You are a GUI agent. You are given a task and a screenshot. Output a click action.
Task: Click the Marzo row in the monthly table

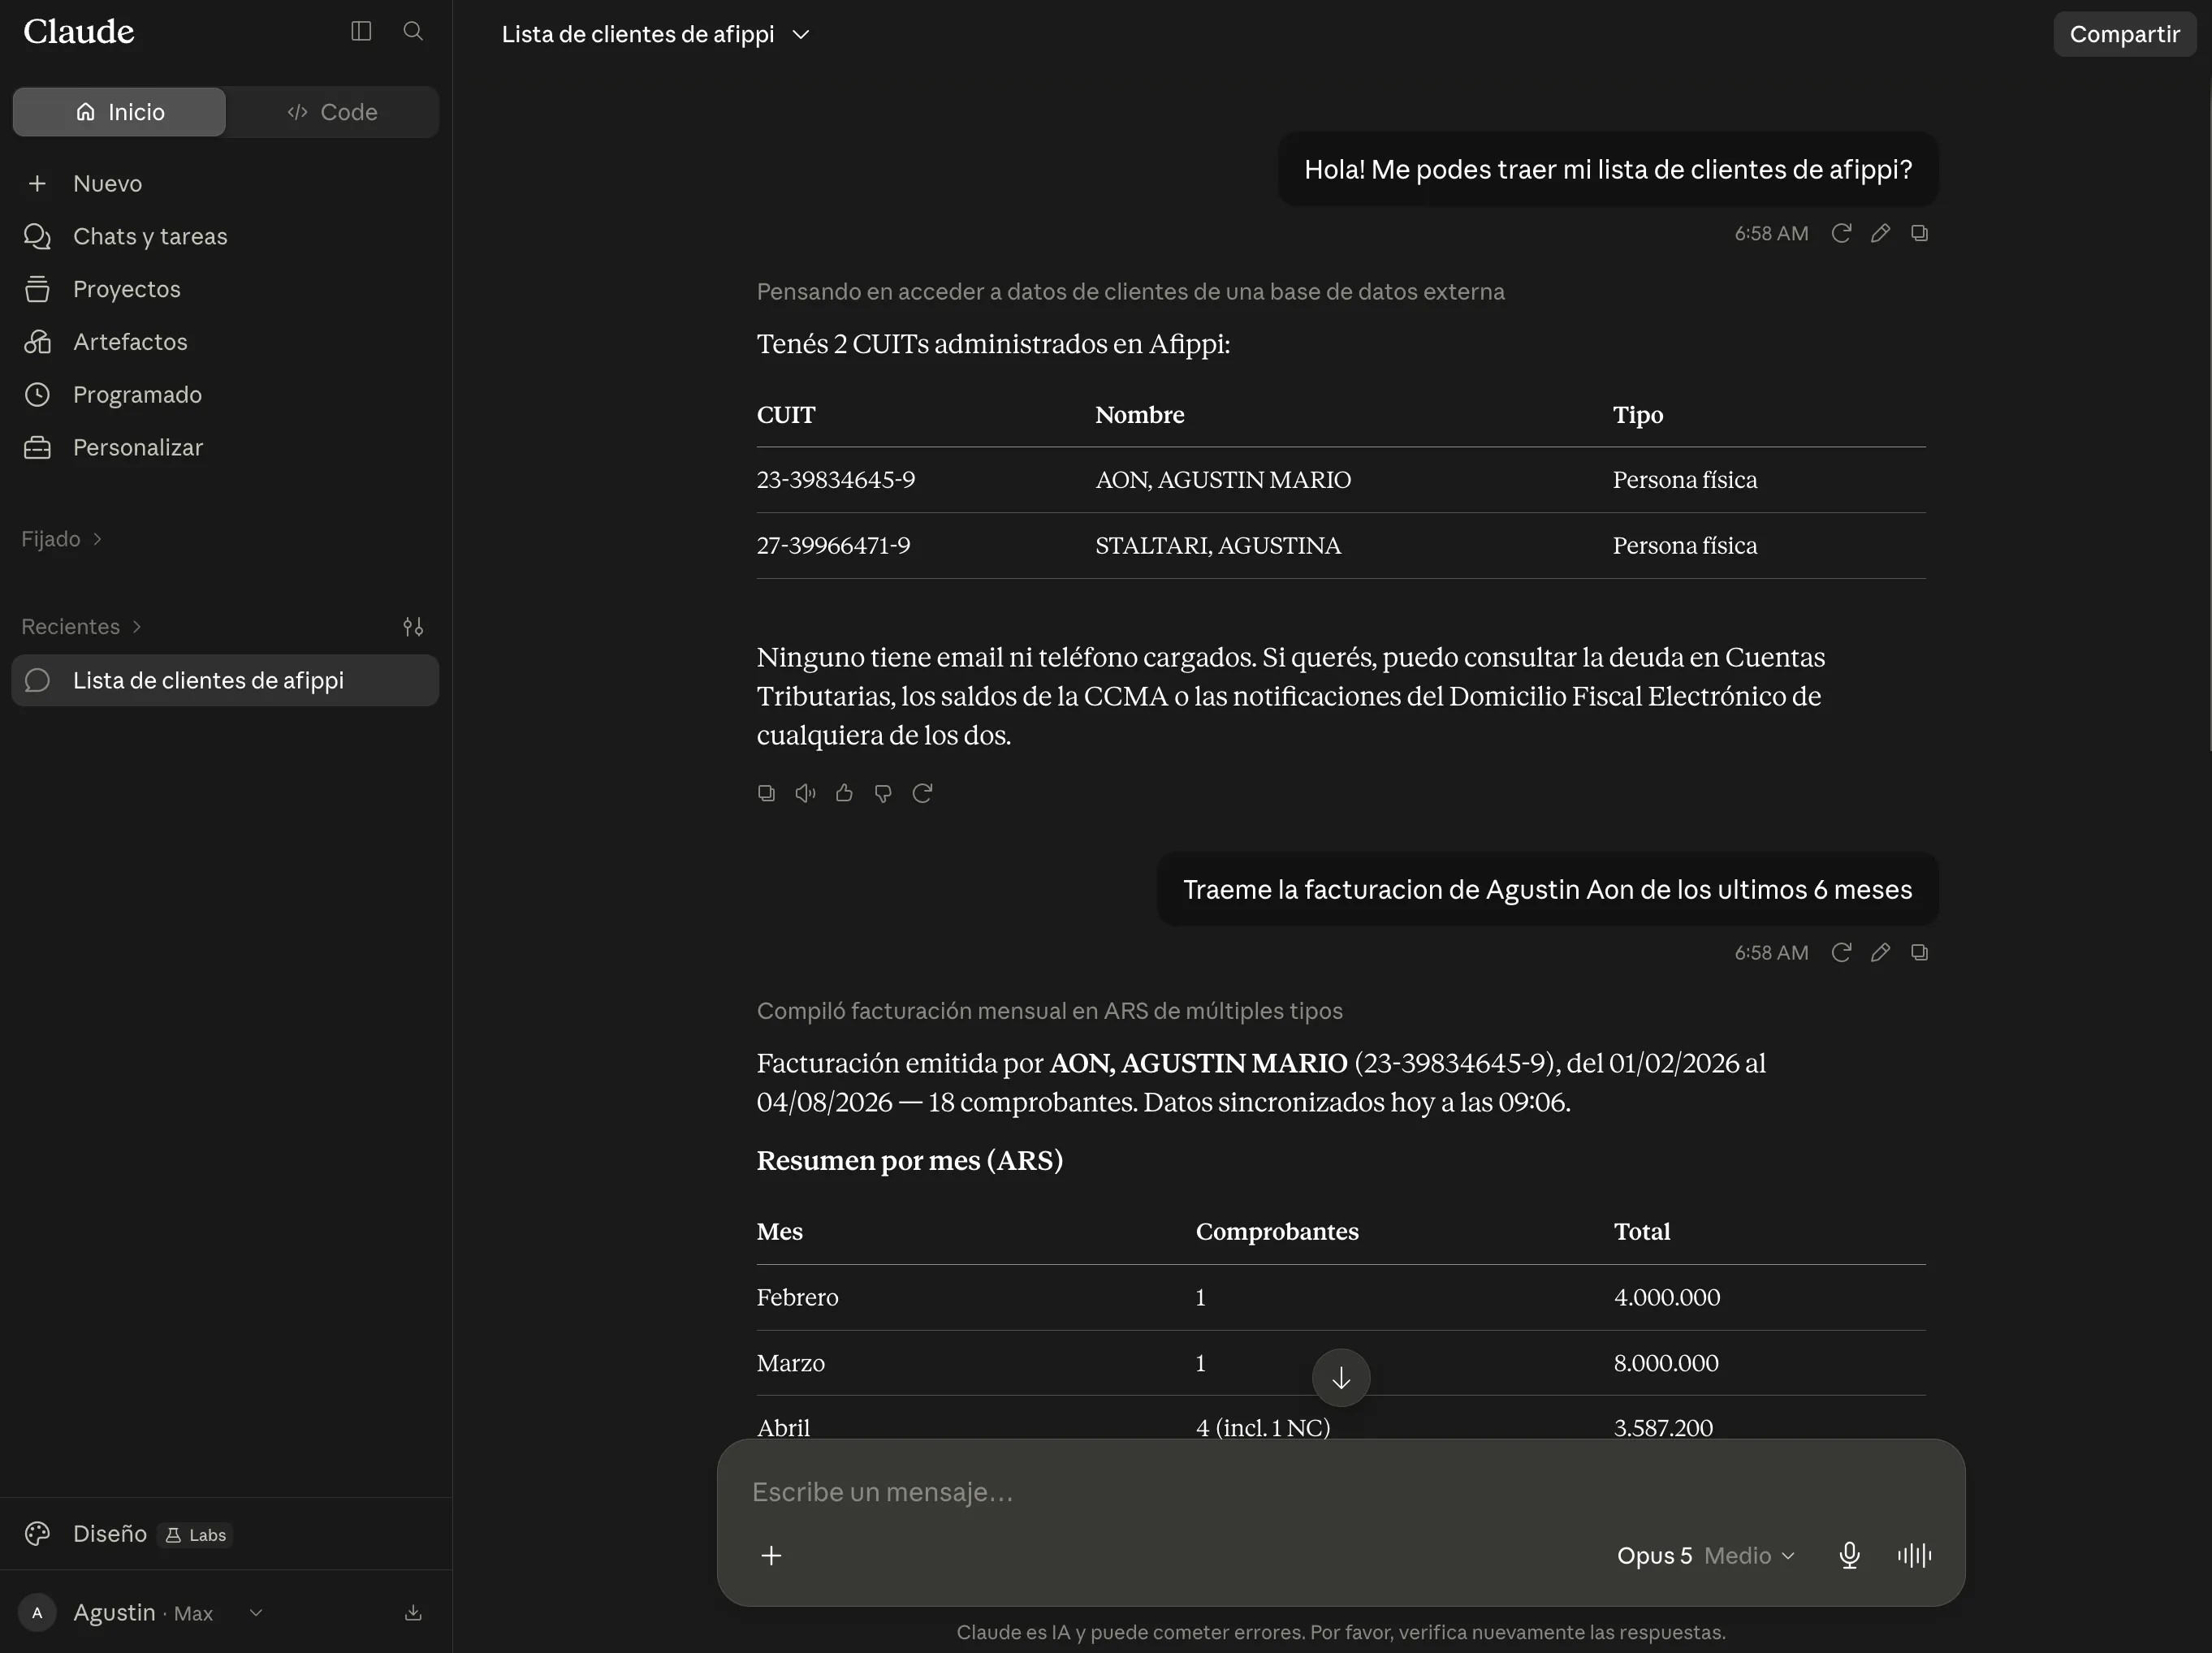coord(1340,1363)
